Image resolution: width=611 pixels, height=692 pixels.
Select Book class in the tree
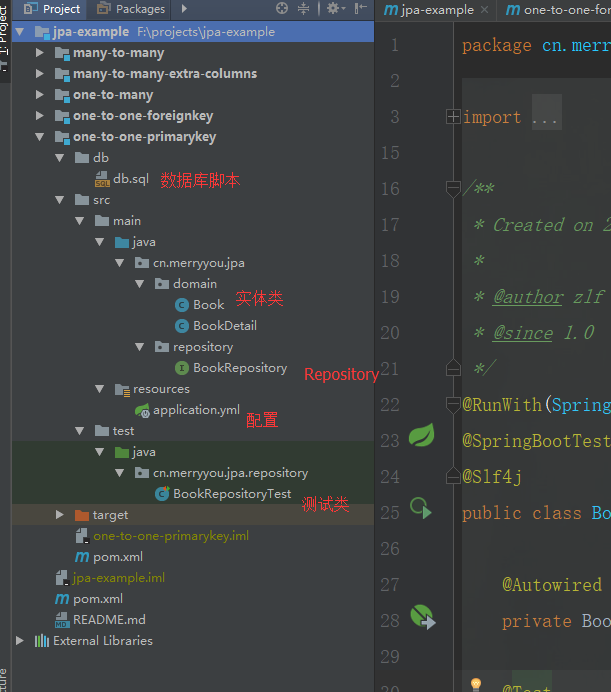coord(208,305)
